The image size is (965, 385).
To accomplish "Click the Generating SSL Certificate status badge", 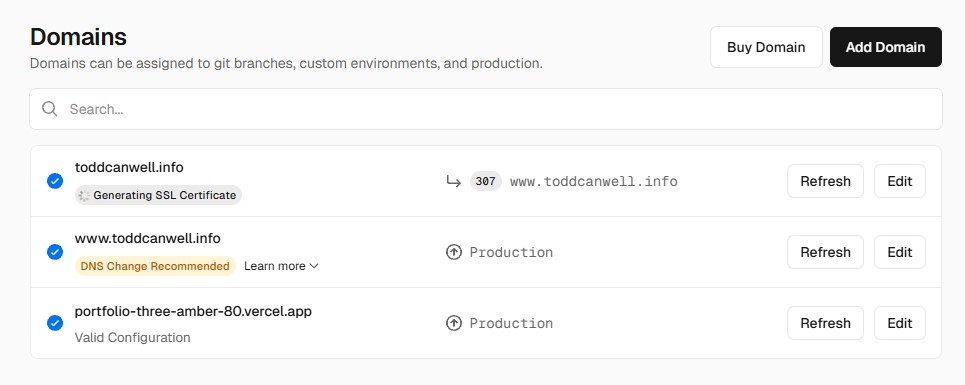I will (158, 196).
